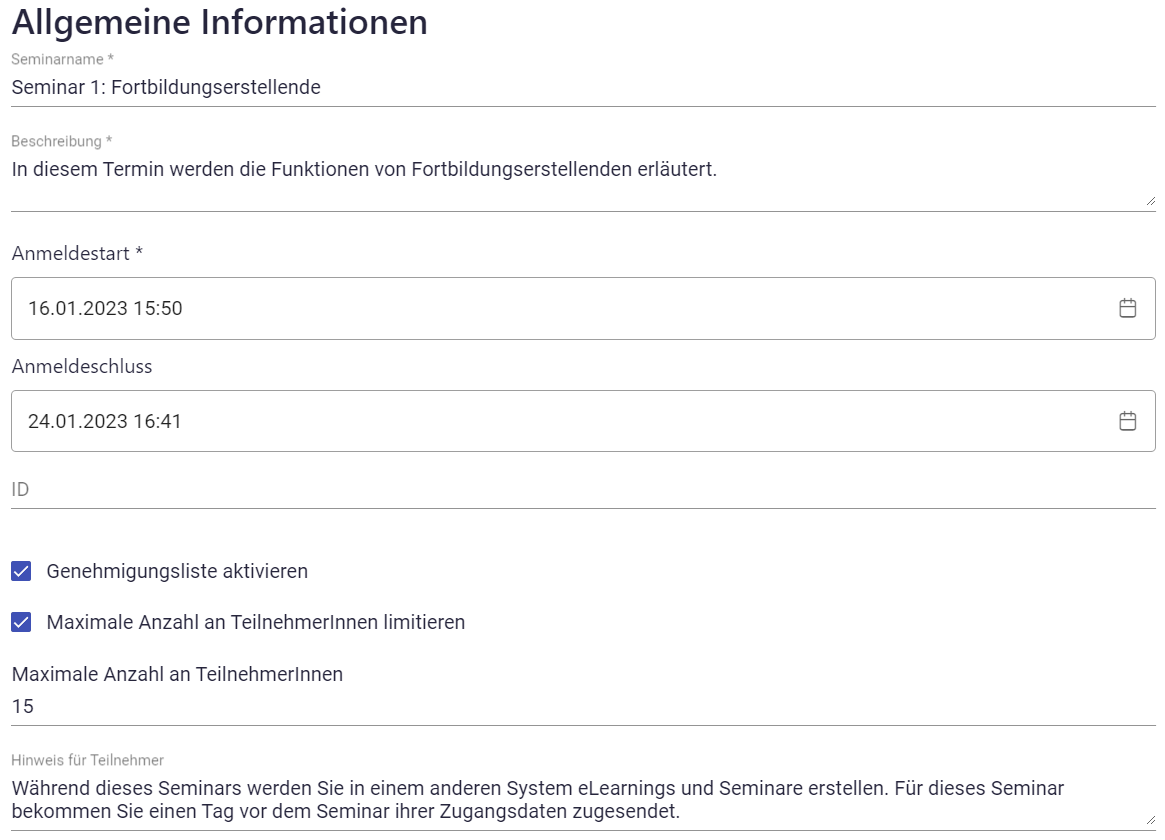1165x840 pixels.
Task: Click the "Beschreibung *" floating label
Action: tap(61, 141)
